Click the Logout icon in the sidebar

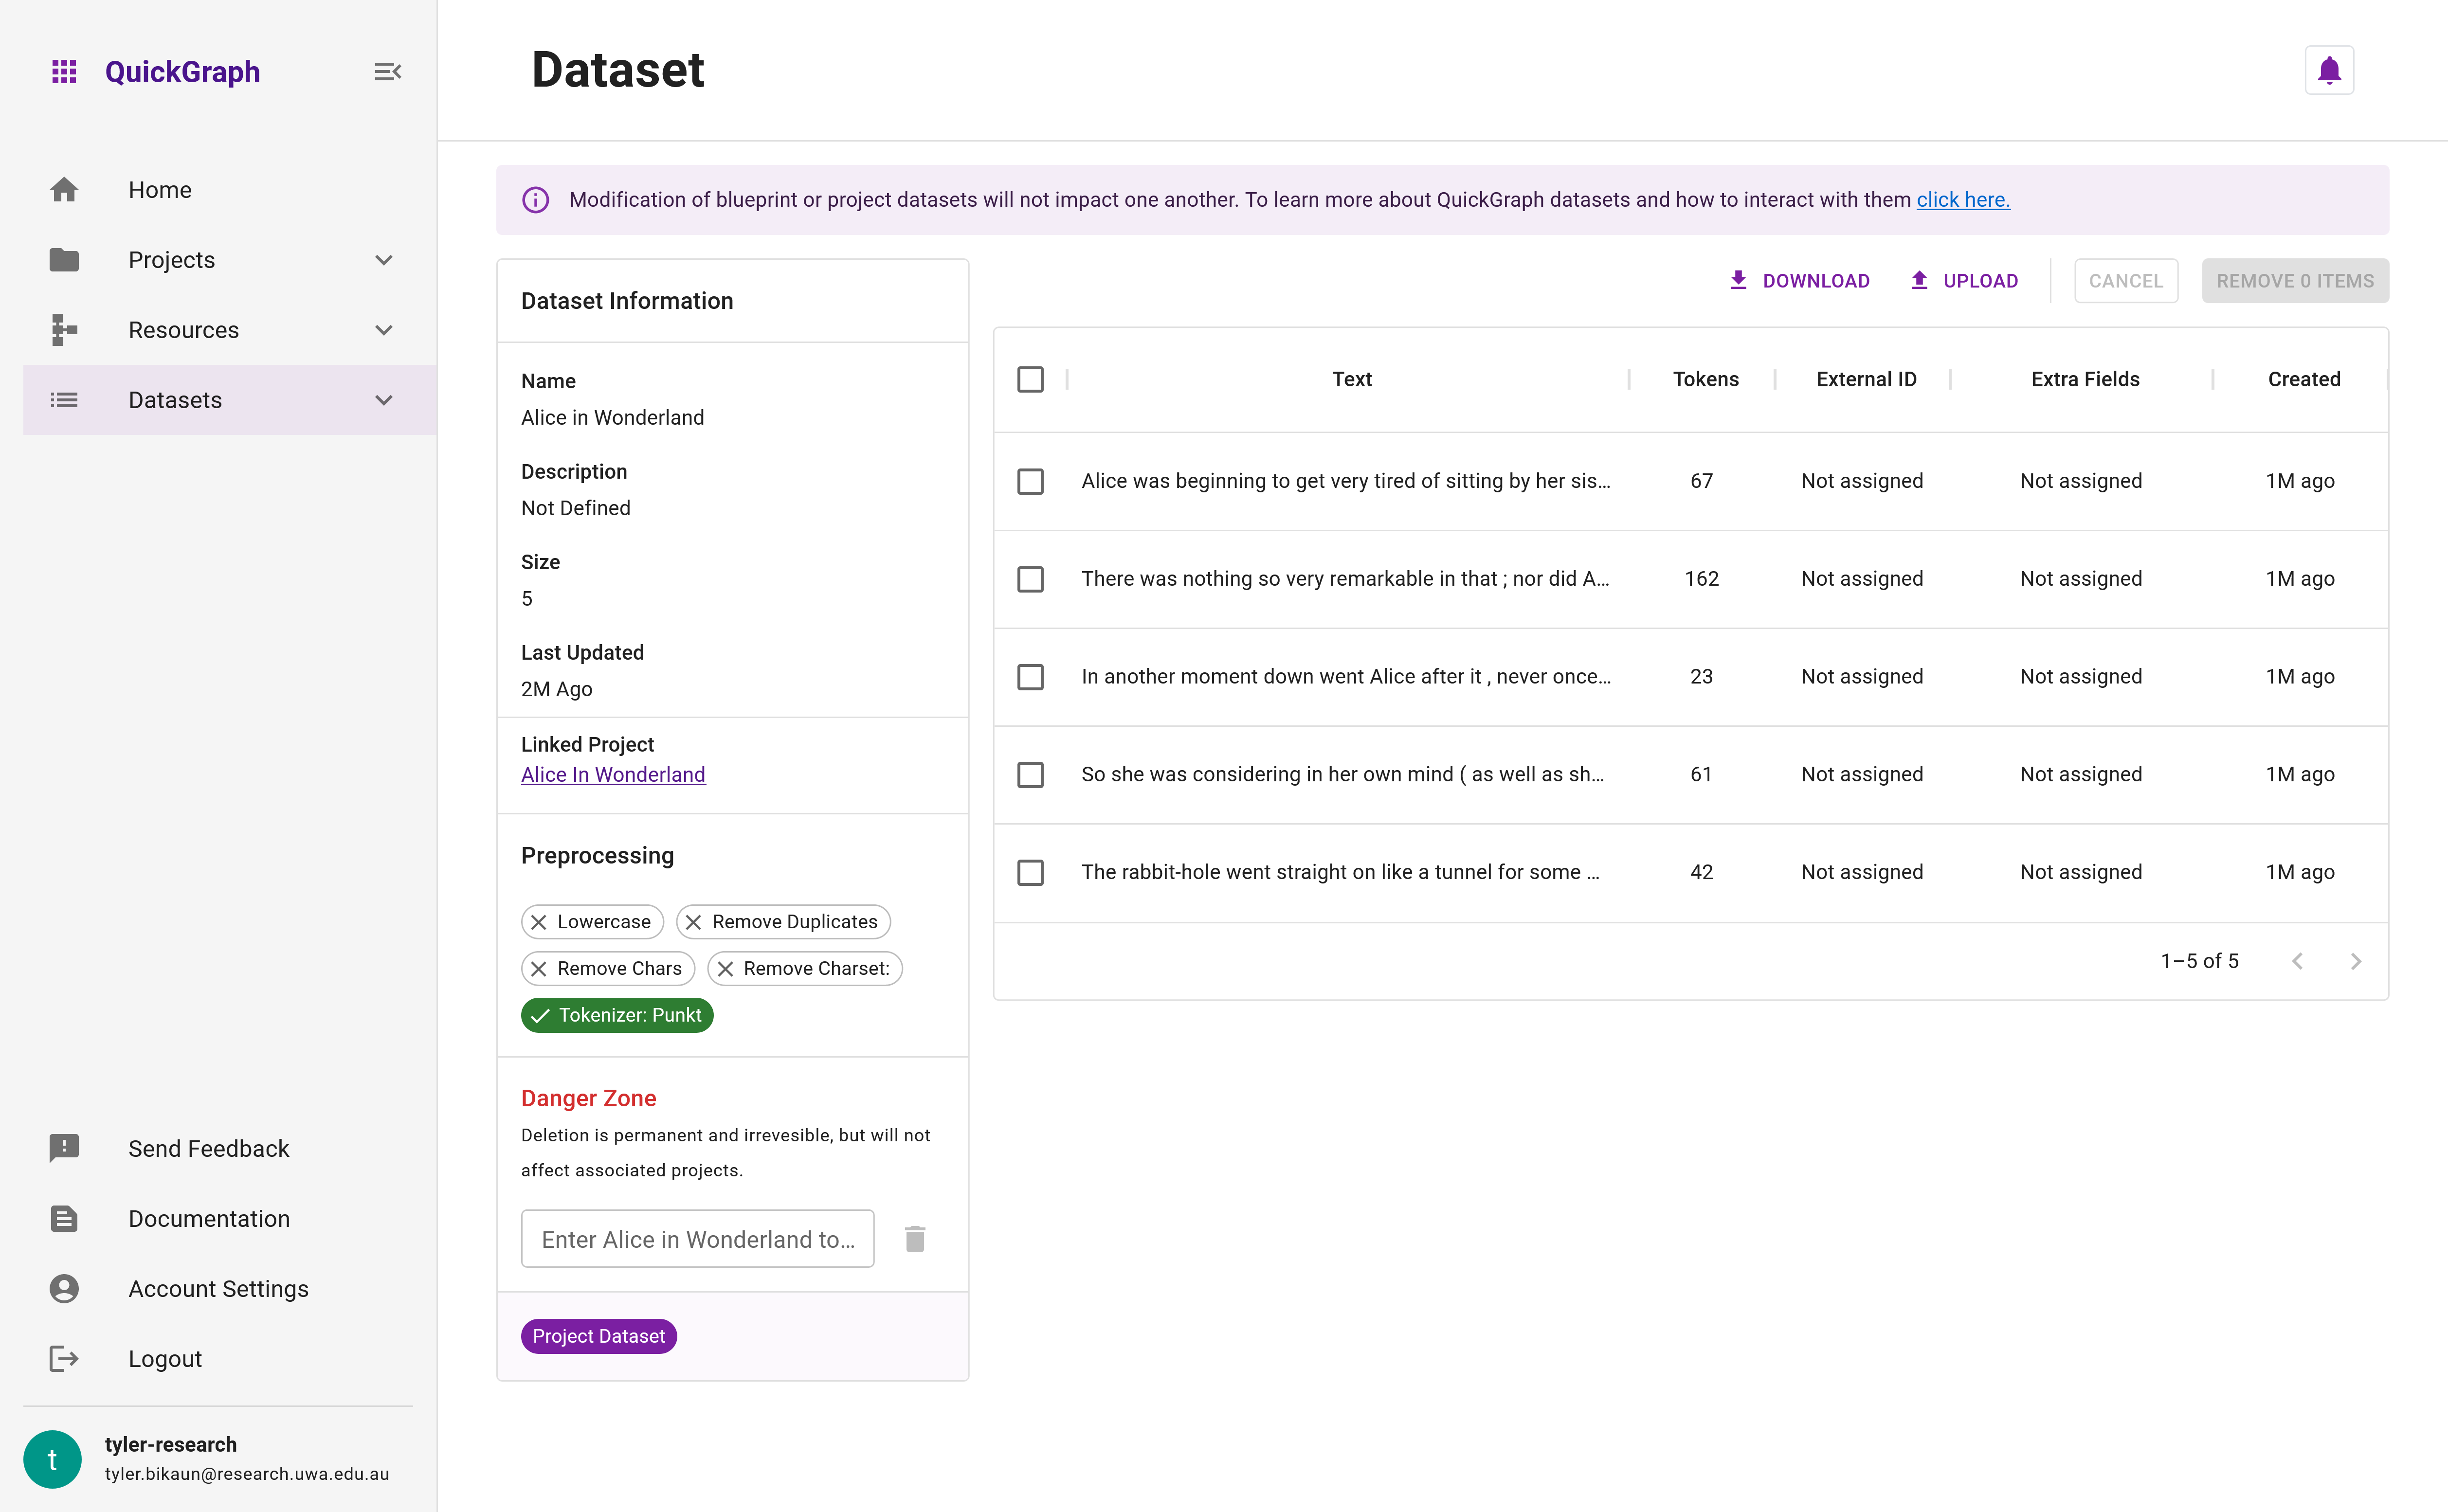point(64,1358)
